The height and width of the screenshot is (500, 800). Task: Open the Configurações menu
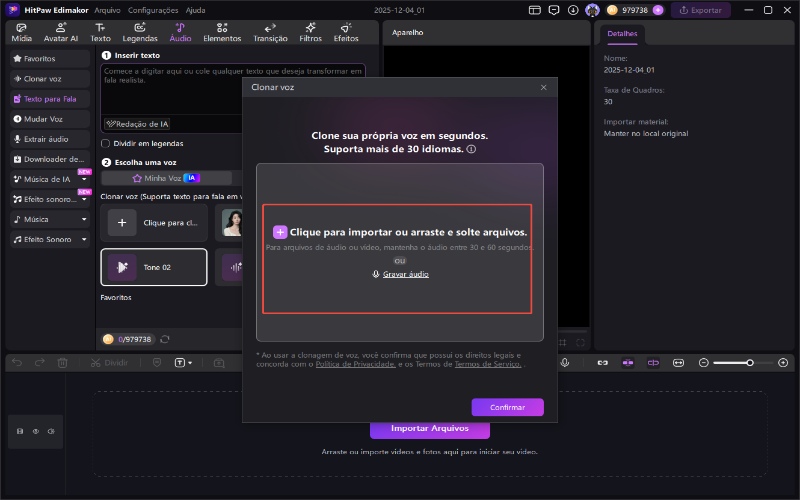pos(153,9)
